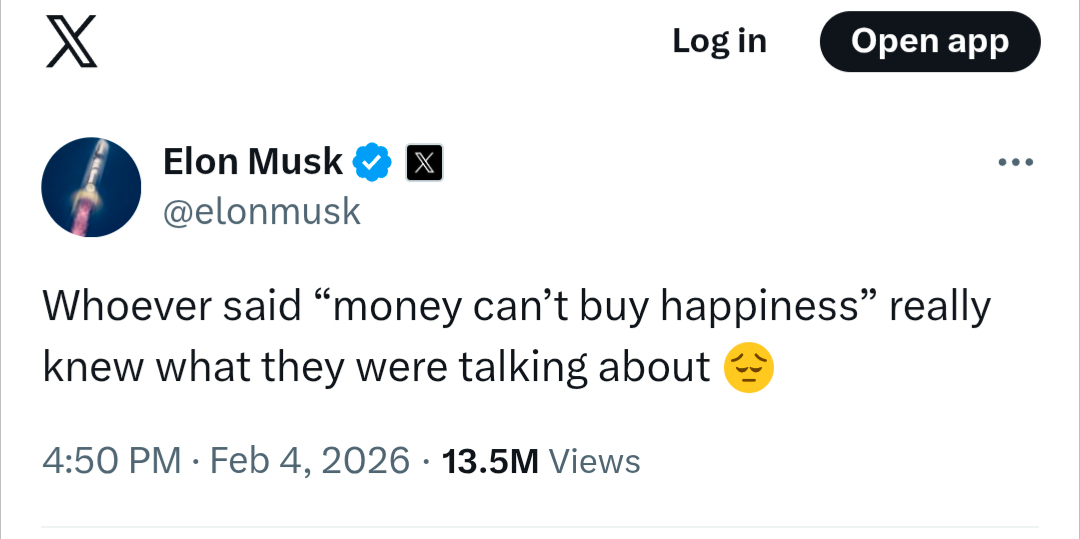Click the pensive face emoji in the post
This screenshot has width=1080, height=539.
click(x=748, y=368)
